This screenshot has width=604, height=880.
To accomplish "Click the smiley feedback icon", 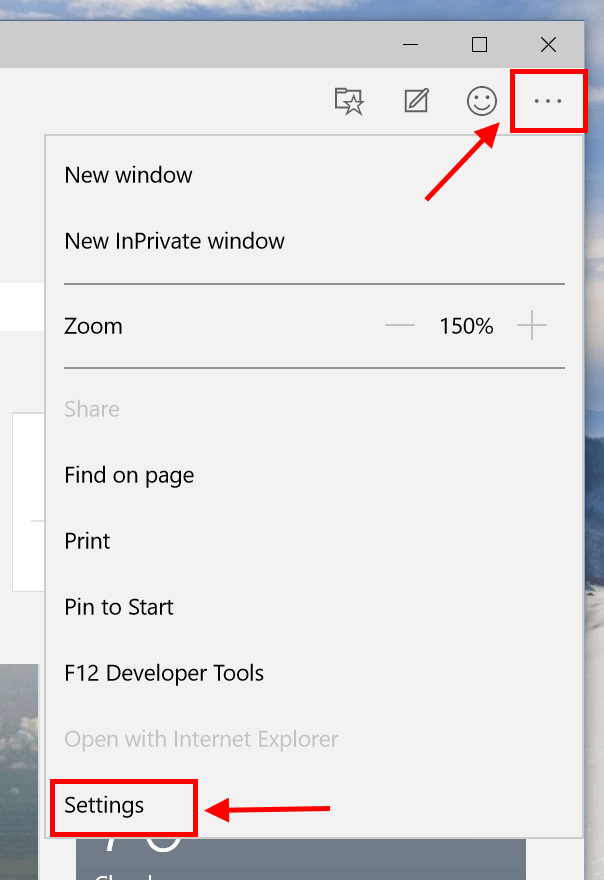I will click(482, 100).
